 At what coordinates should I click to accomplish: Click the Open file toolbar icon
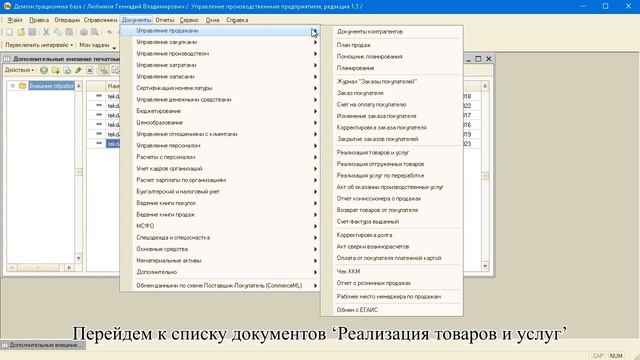pyautogui.click(x=20, y=32)
